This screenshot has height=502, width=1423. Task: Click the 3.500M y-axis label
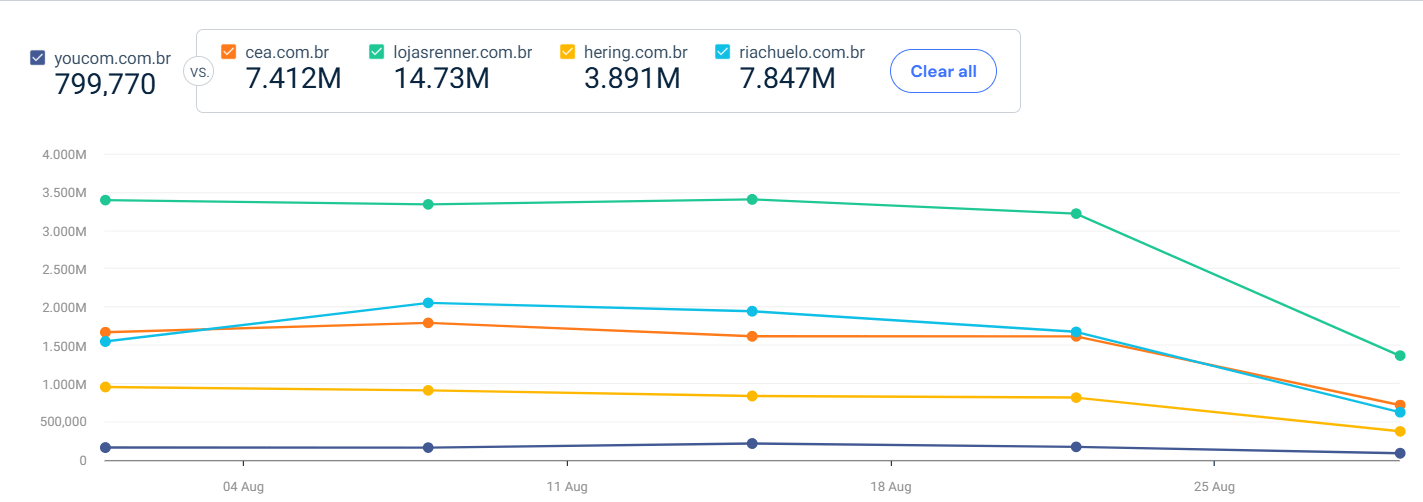pos(64,193)
